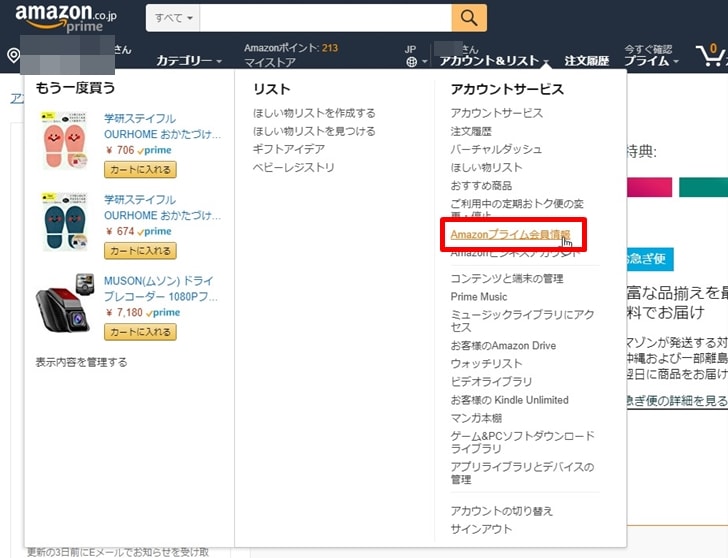Click 表示内容を管理する link
The image size is (728, 558).
pos(81,362)
